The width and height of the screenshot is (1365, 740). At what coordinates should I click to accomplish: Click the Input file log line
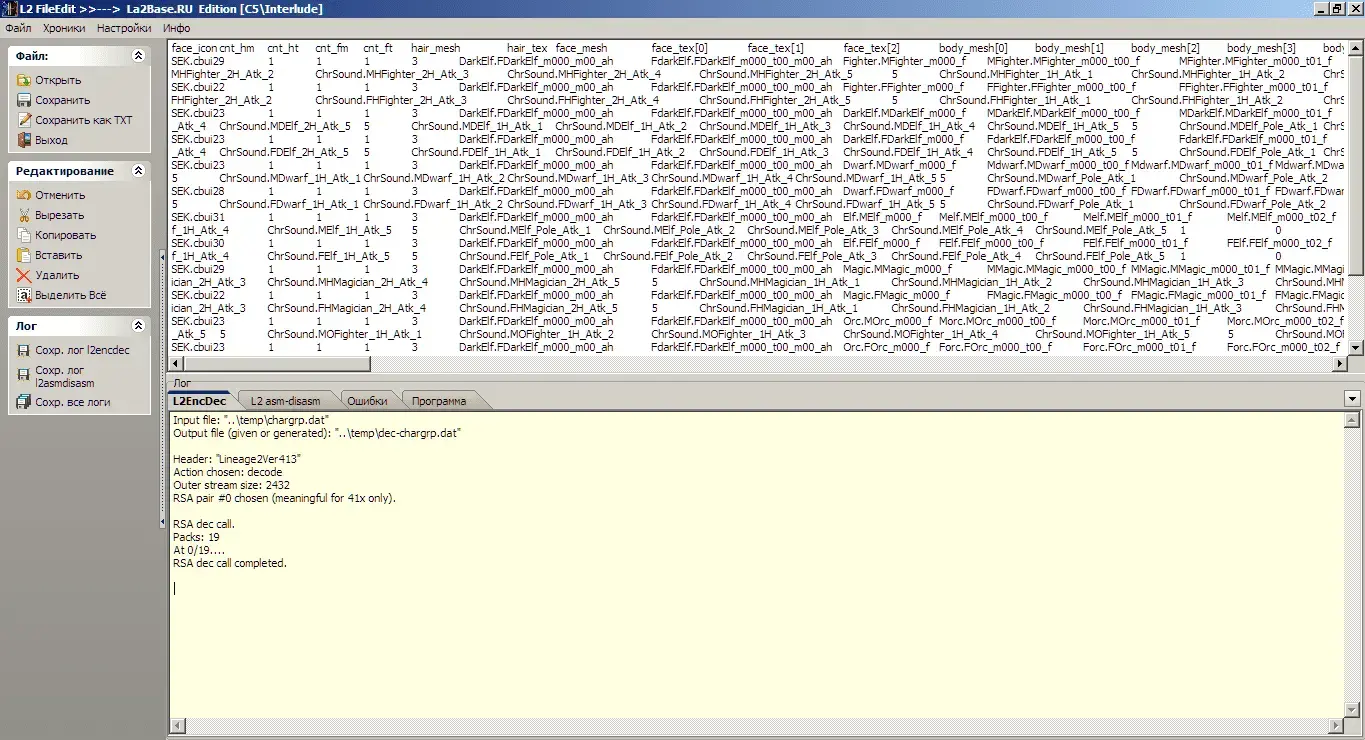coord(251,420)
